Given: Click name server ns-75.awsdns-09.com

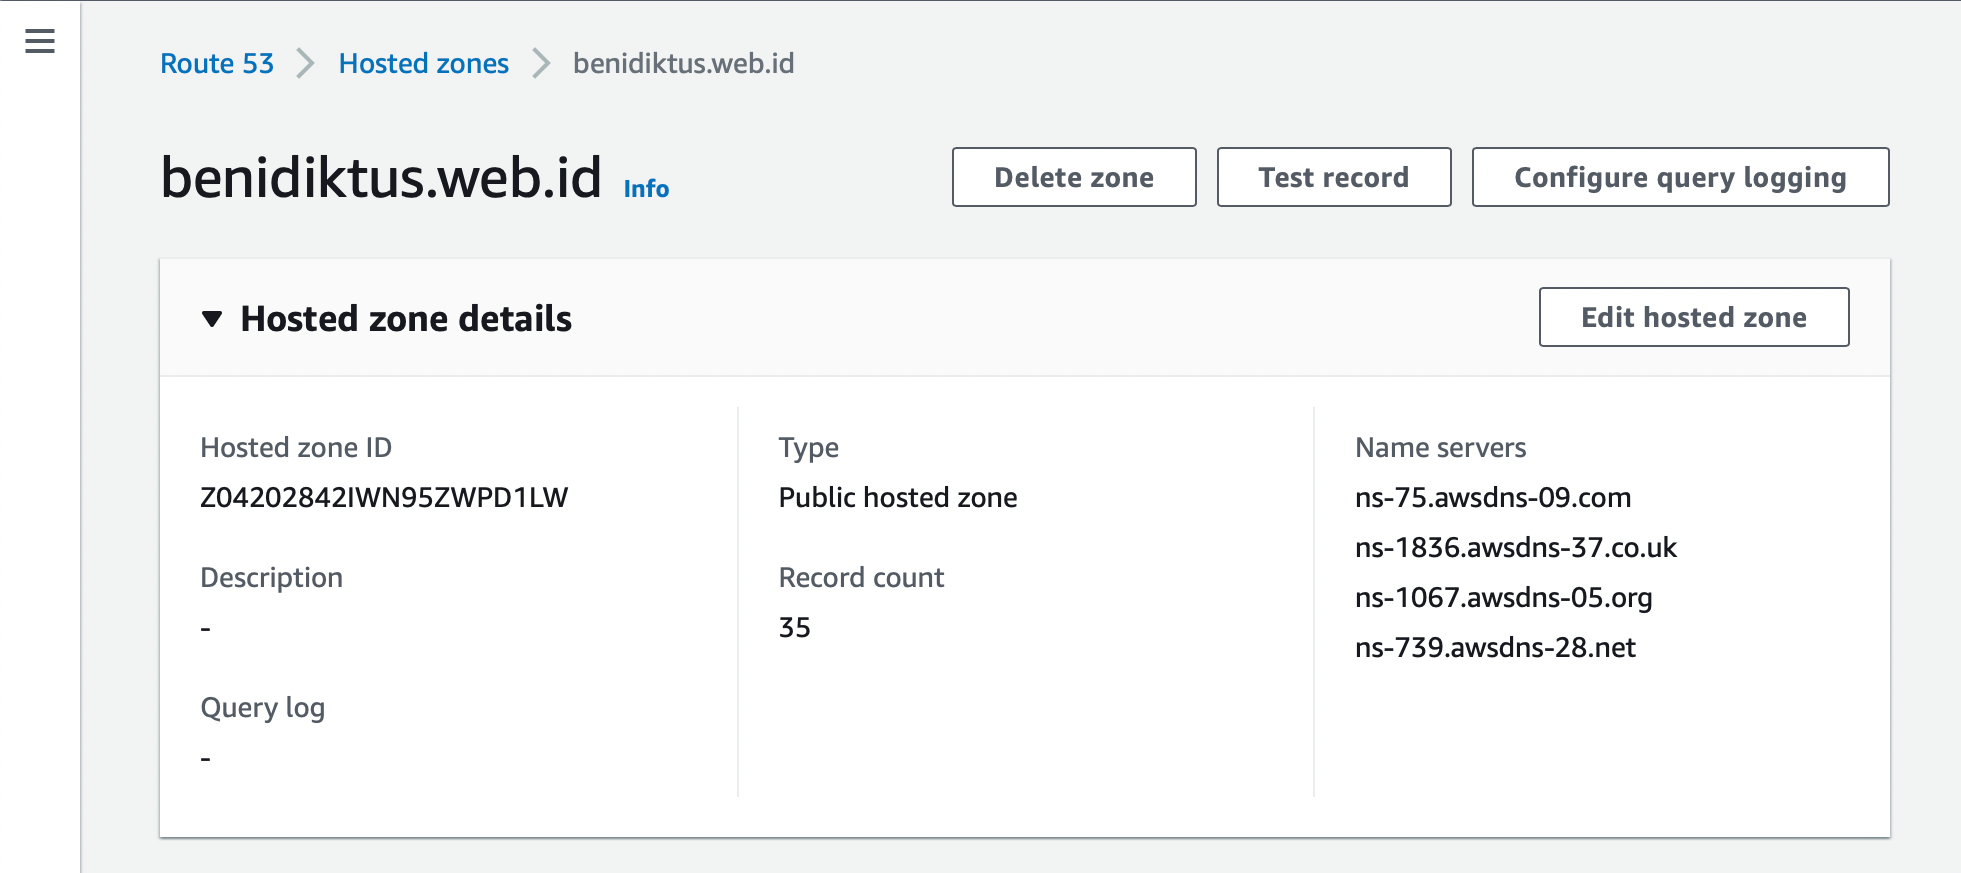Looking at the screenshot, I should (x=1493, y=497).
